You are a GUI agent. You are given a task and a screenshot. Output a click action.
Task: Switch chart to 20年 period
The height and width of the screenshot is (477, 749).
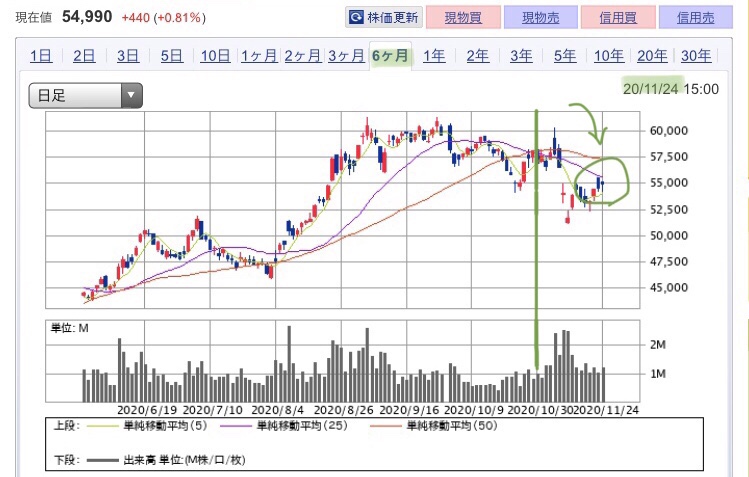pos(653,56)
